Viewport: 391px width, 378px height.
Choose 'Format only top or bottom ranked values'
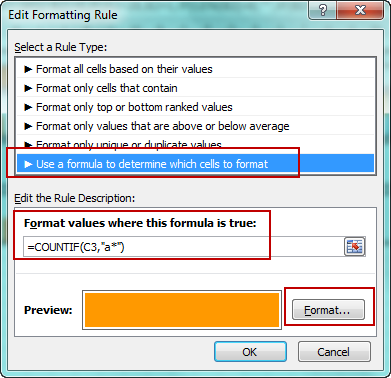[195, 107]
